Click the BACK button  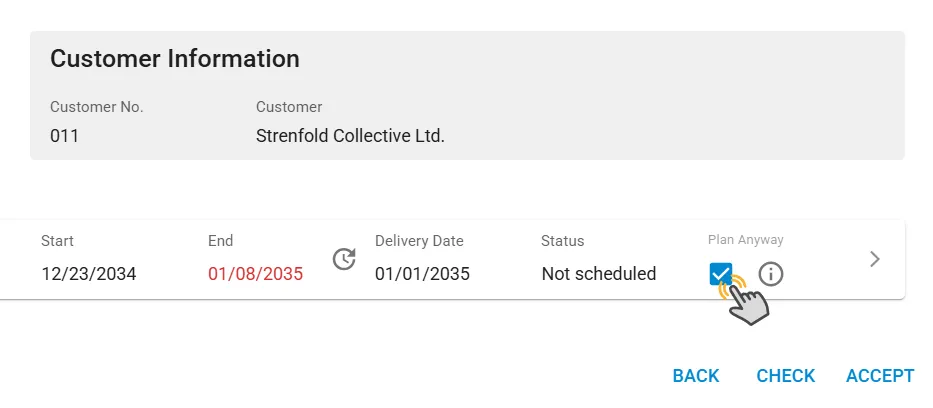[696, 376]
